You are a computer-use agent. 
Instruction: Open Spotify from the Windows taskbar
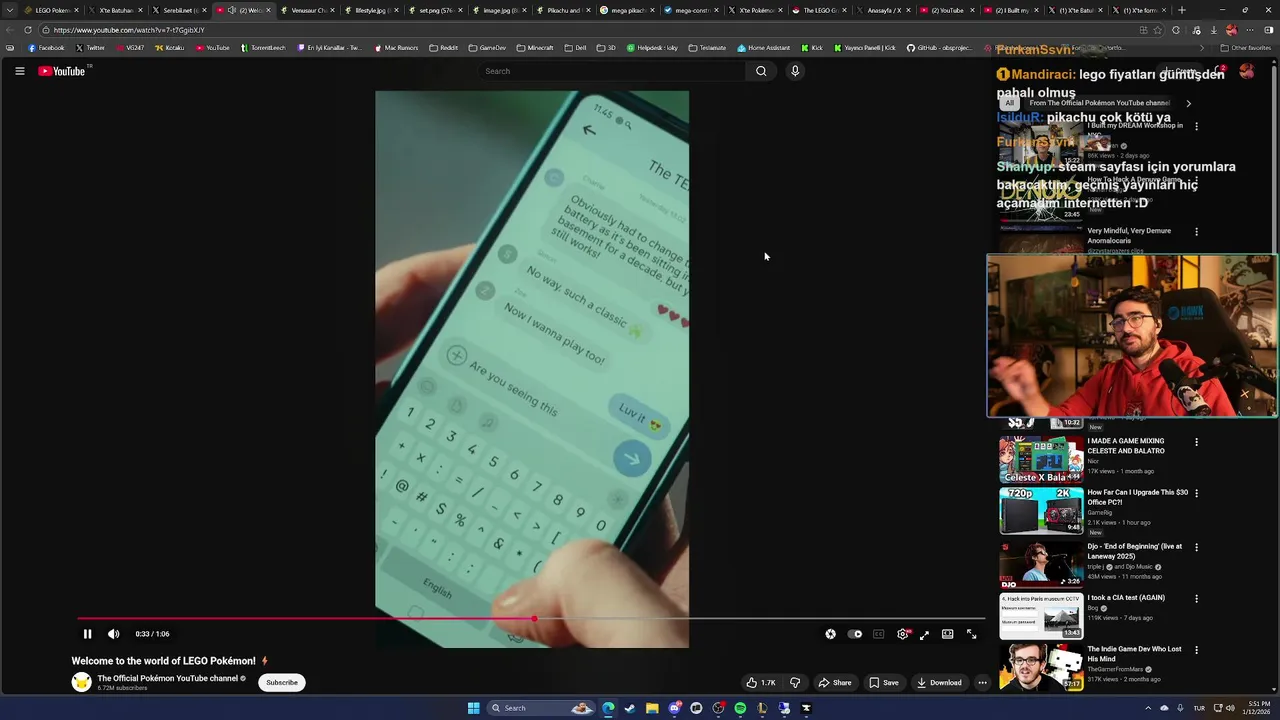point(740,708)
